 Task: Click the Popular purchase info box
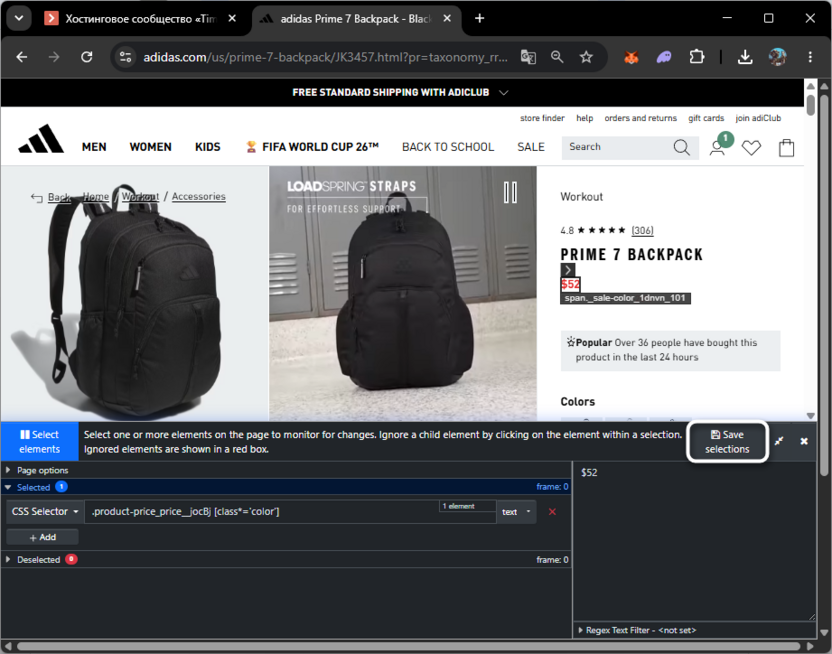[x=670, y=350]
